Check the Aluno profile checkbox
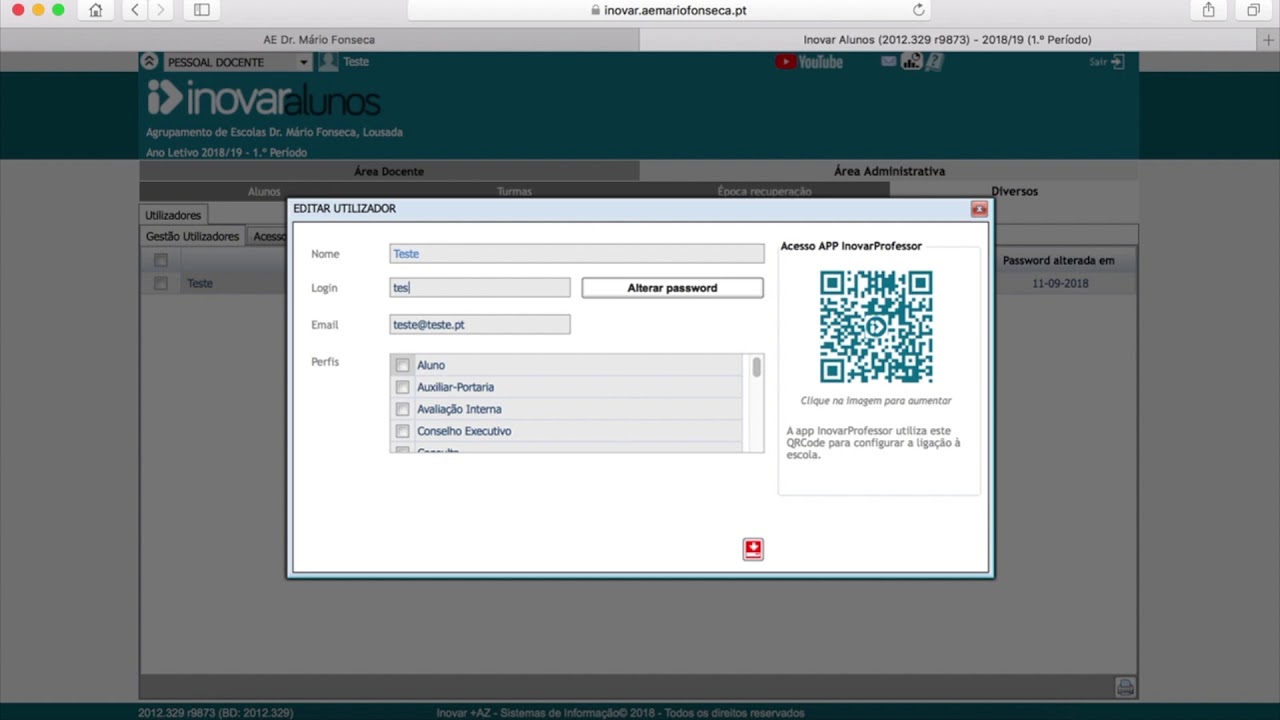 tap(402, 365)
